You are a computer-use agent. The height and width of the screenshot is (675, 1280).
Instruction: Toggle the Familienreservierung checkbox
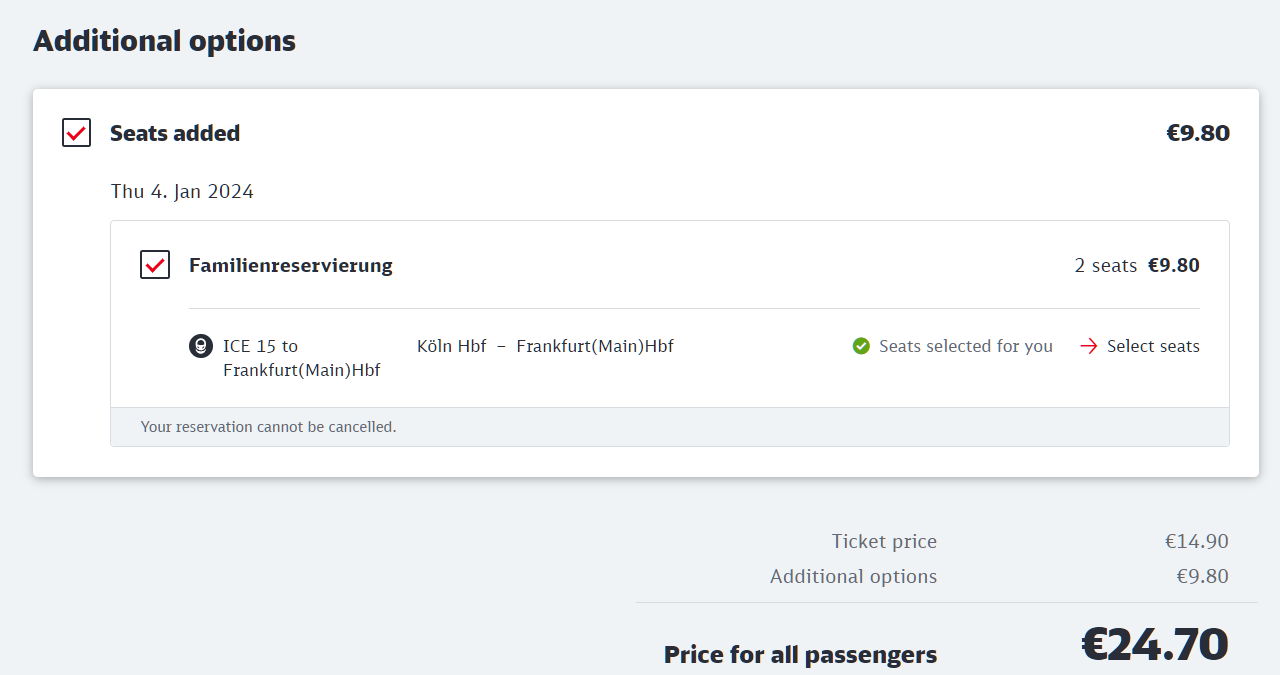point(155,265)
